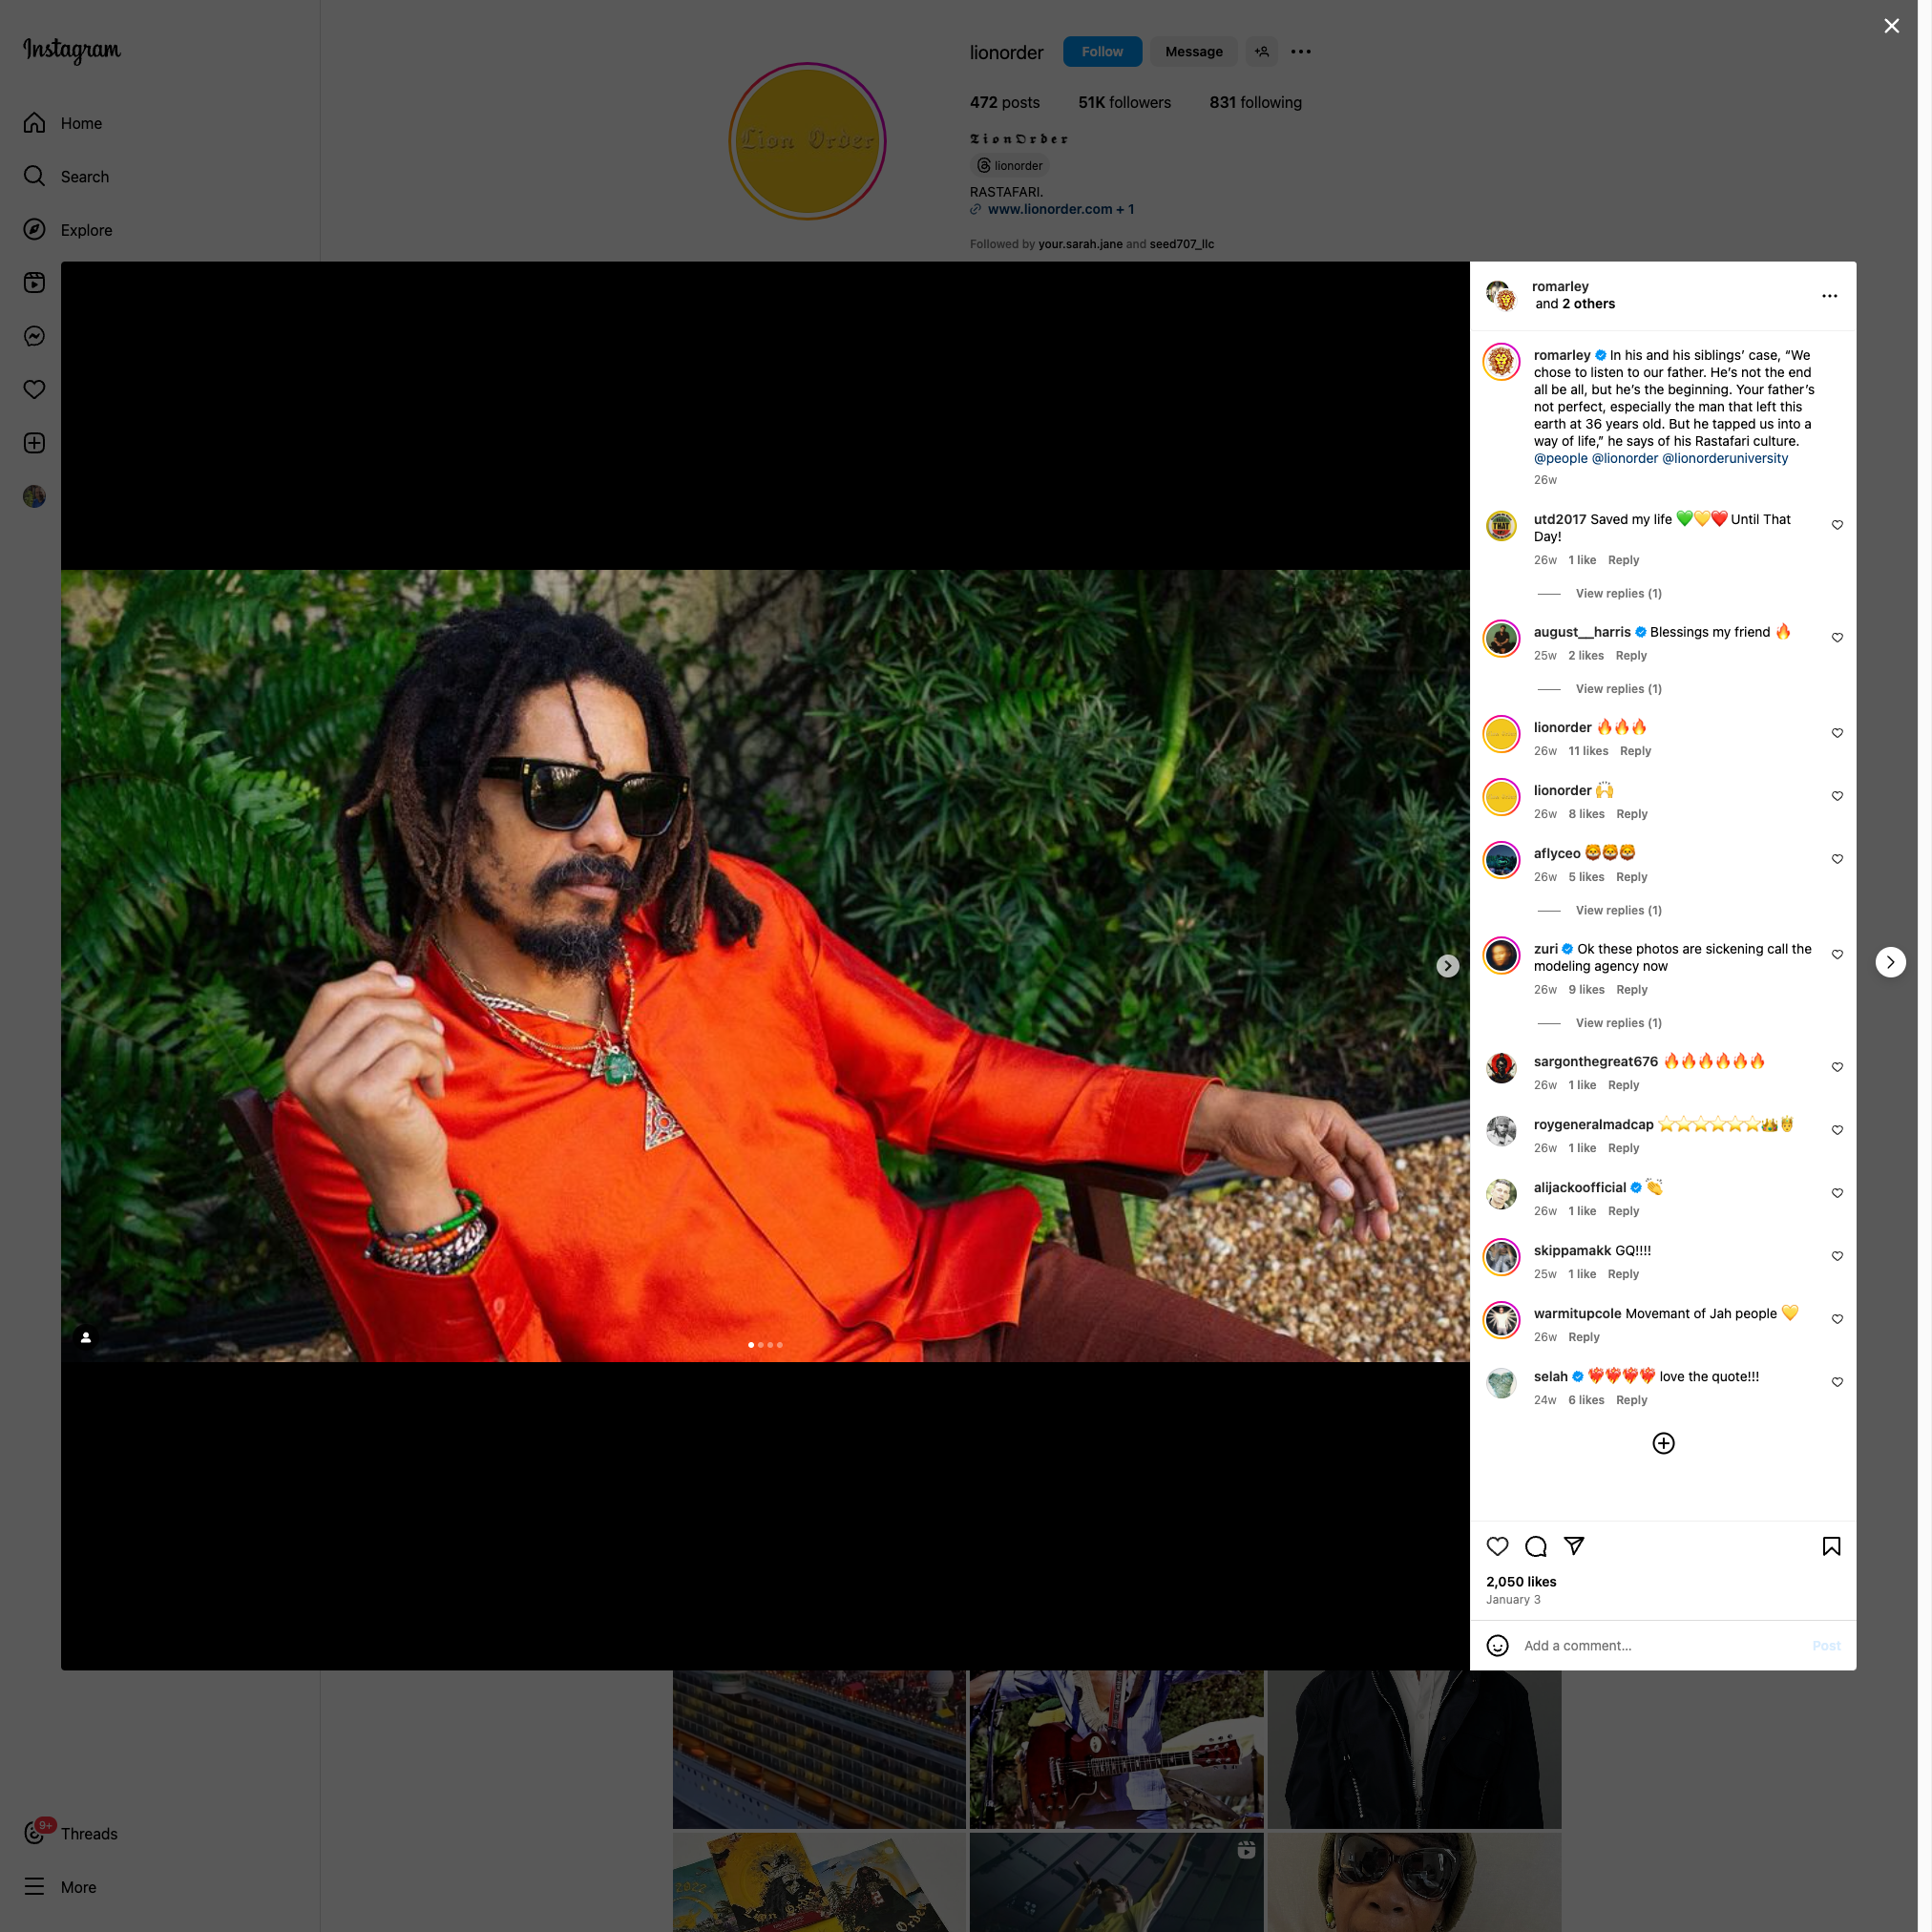Viewport: 1932px width, 1932px height.
Task: Open the More menu in sidebar
Action: click(x=60, y=1887)
